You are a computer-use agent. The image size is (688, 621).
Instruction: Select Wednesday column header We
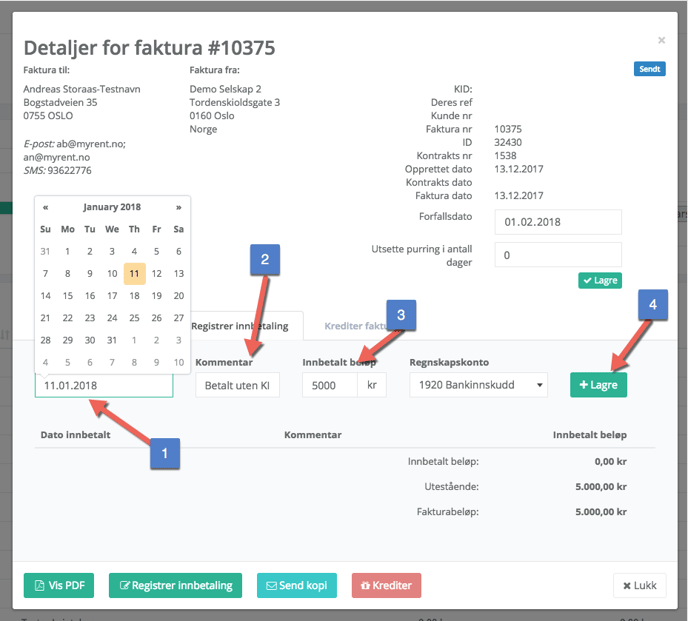(112, 229)
